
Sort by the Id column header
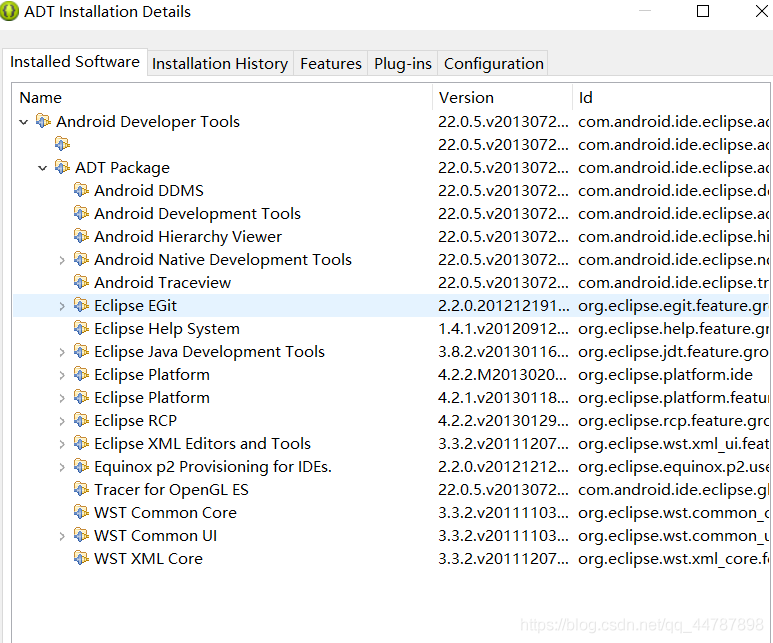(x=671, y=98)
